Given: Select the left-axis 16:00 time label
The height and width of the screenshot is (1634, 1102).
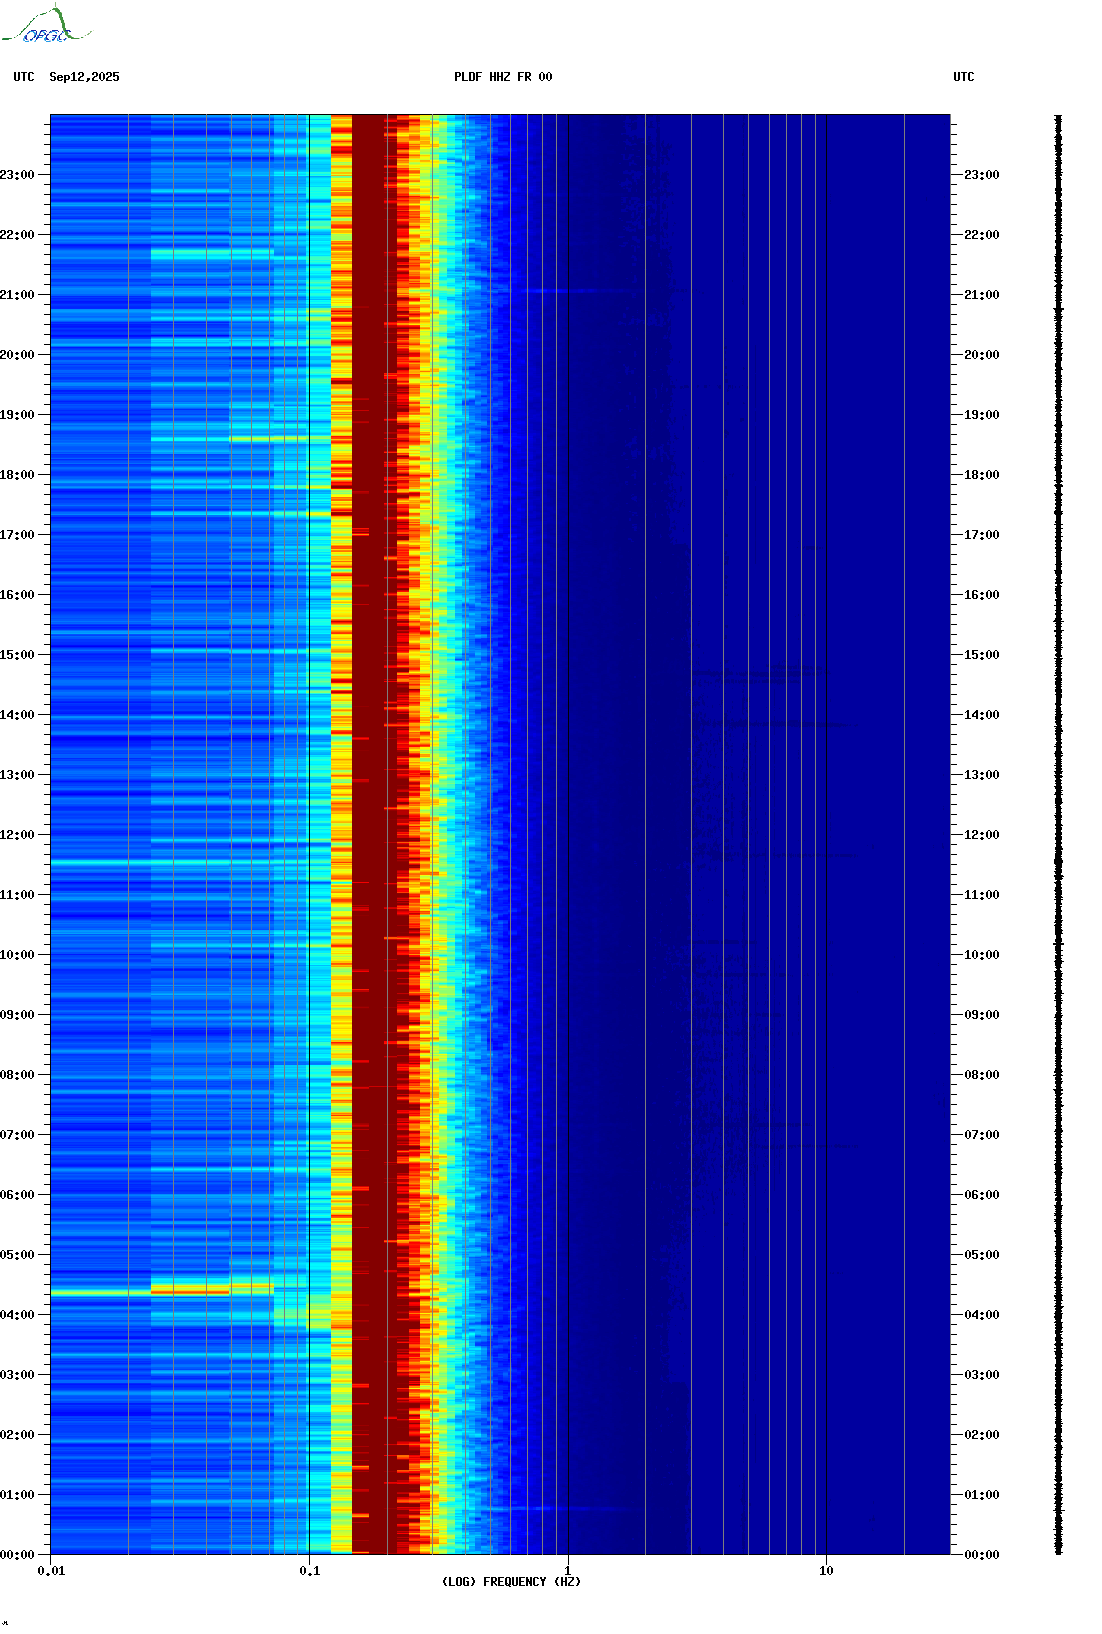Looking at the screenshot, I should point(17,595).
